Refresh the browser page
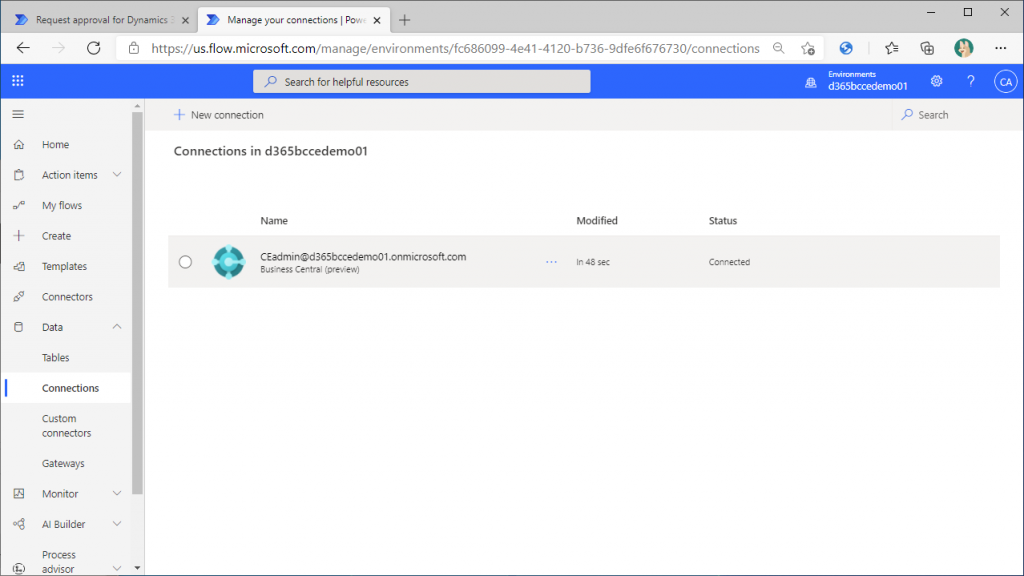This screenshot has height=576, width=1024. click(x=94, y=48)
